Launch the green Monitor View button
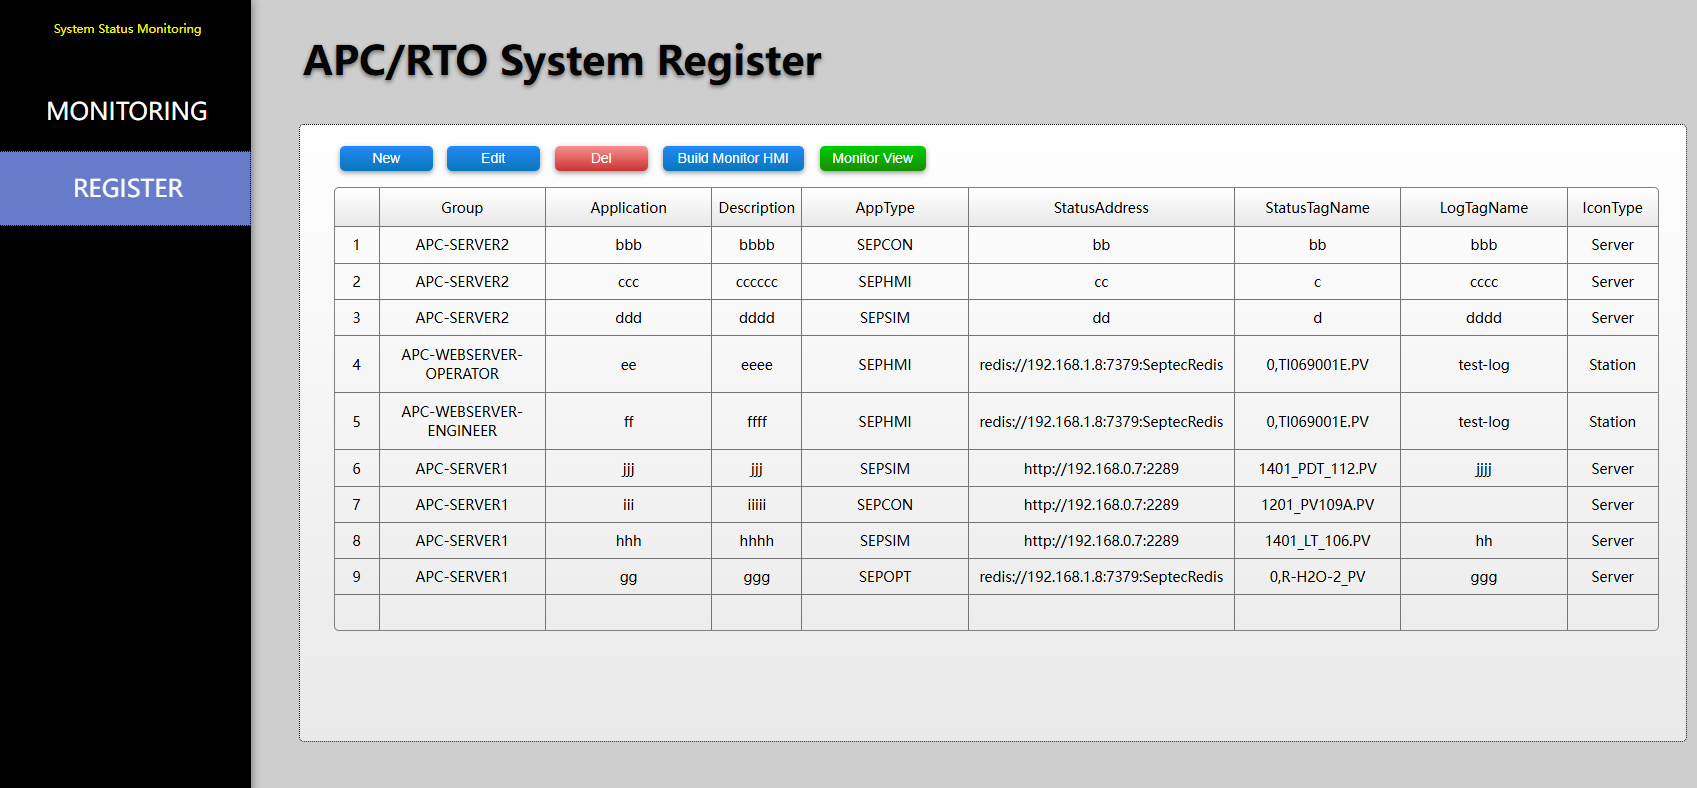Viewport: 1697px width, 788px height. (872, 158)
